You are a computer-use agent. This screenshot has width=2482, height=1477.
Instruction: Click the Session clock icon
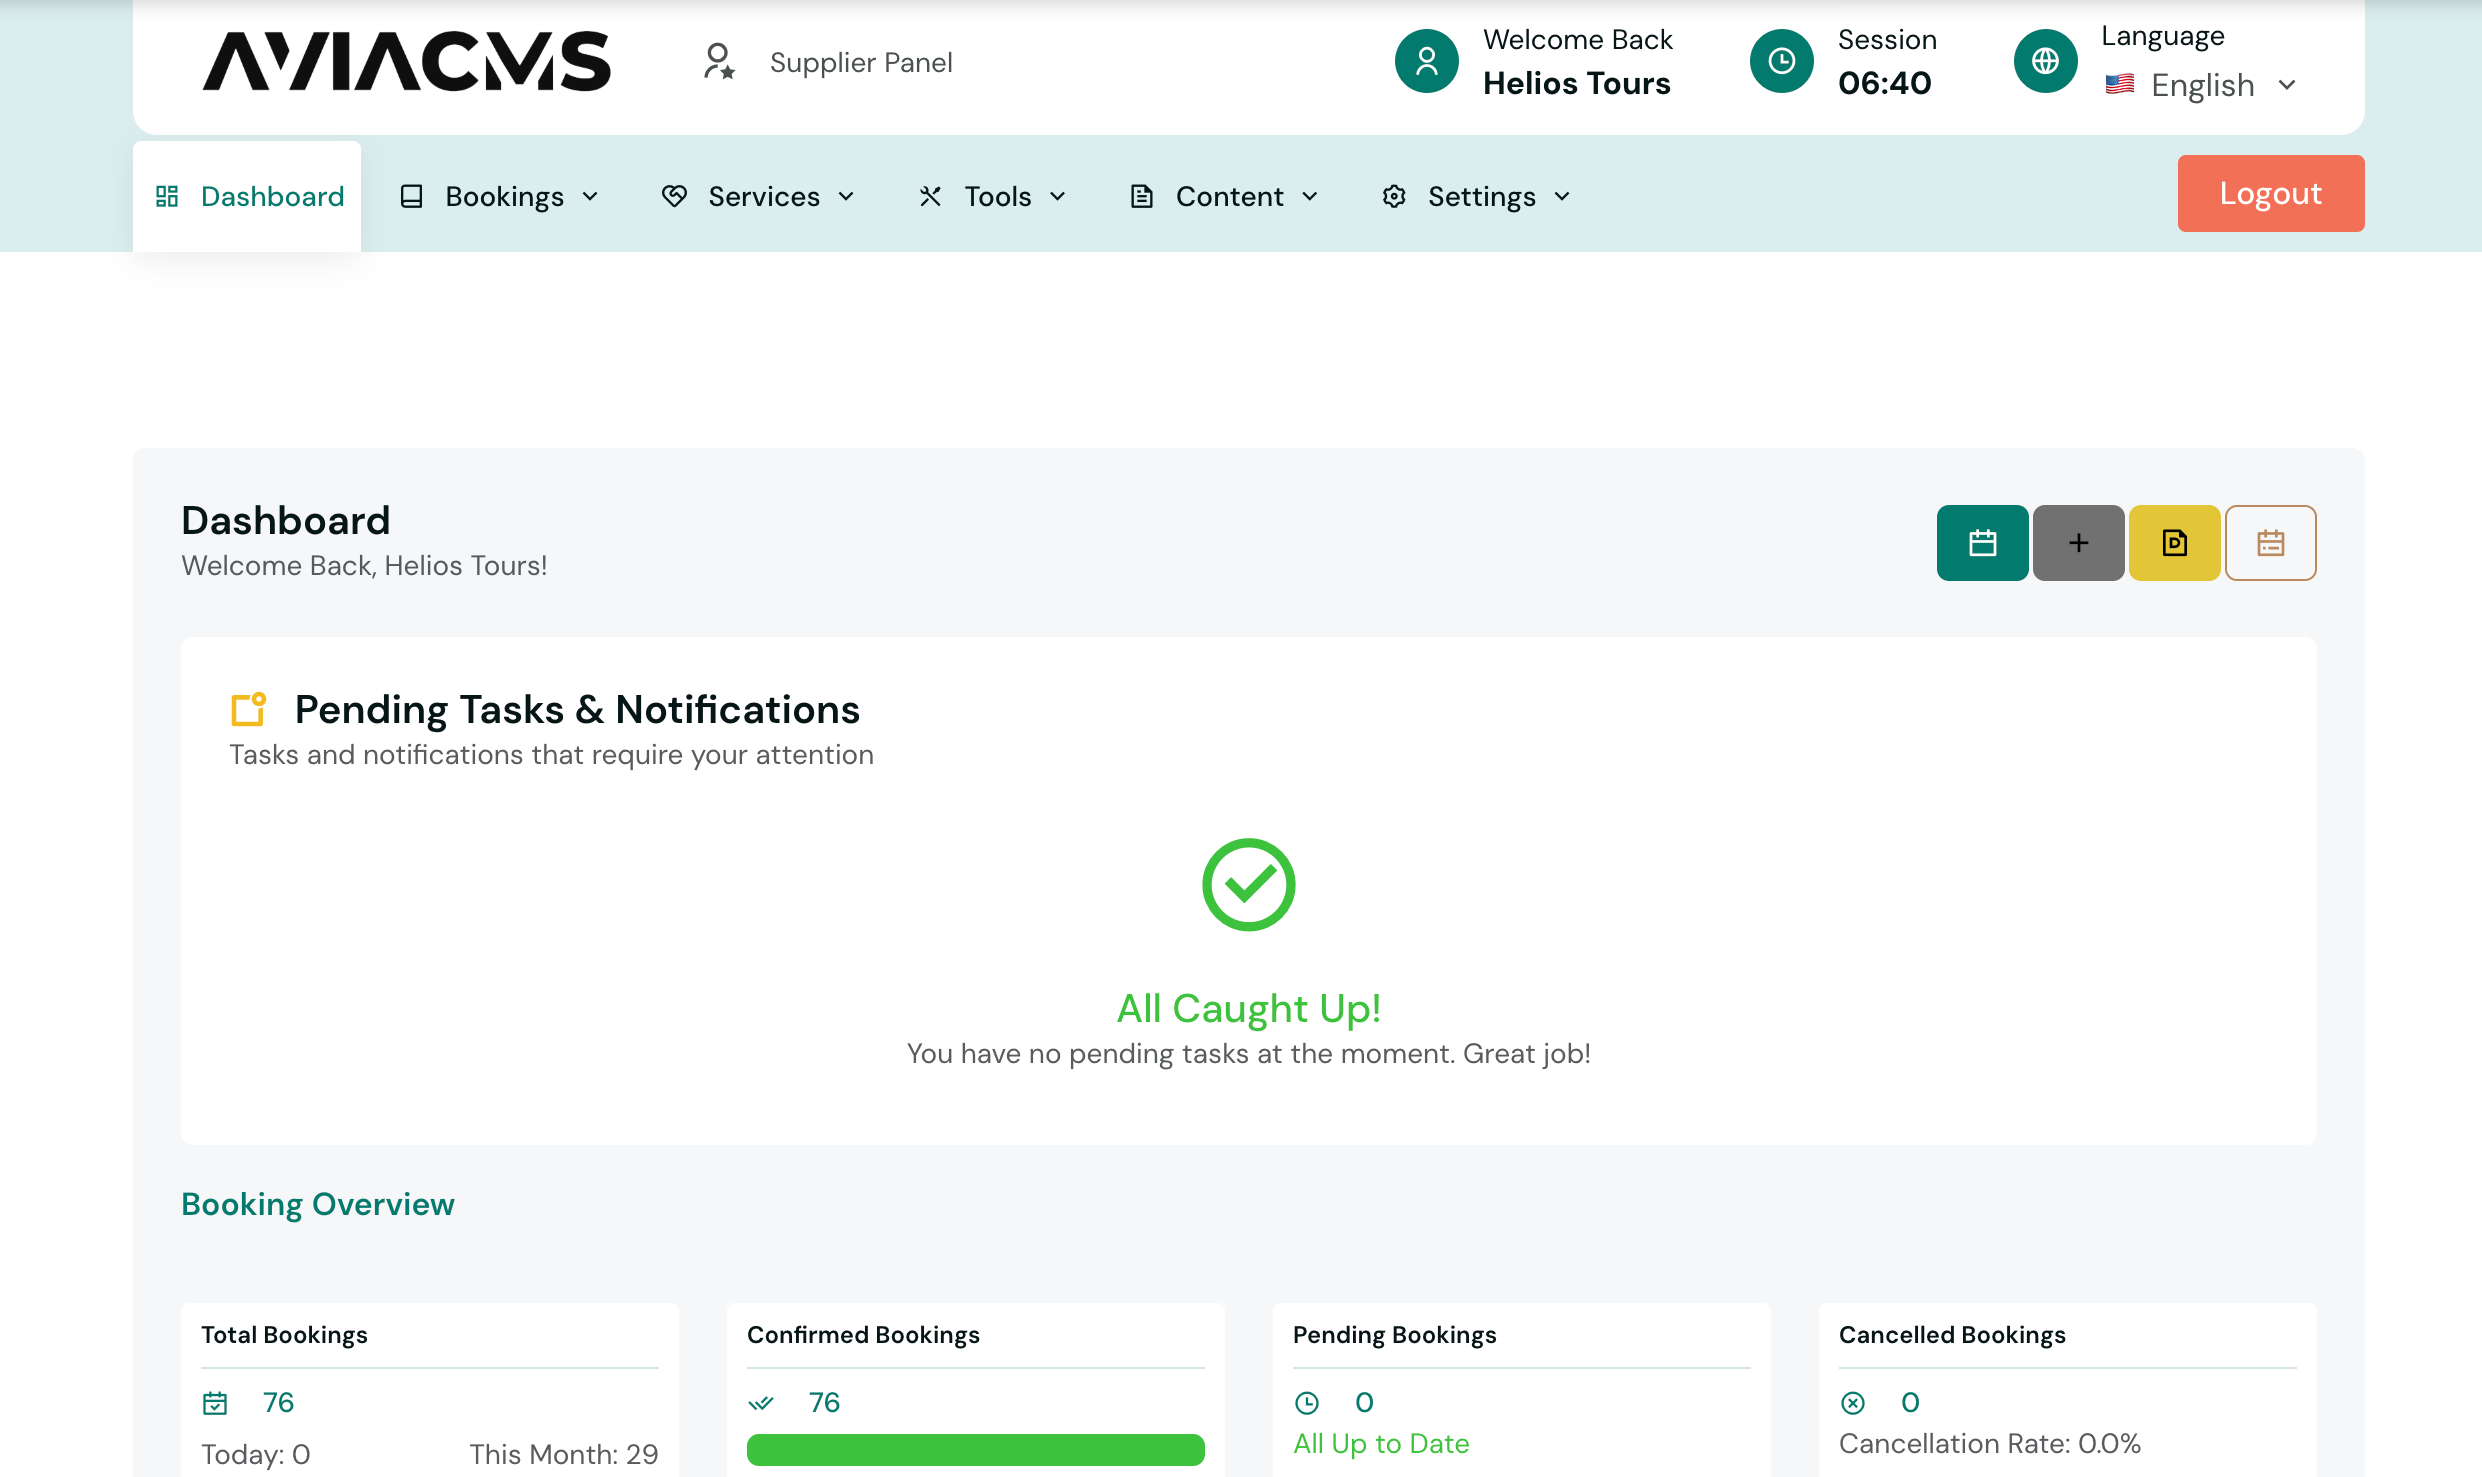point(1781,61)
